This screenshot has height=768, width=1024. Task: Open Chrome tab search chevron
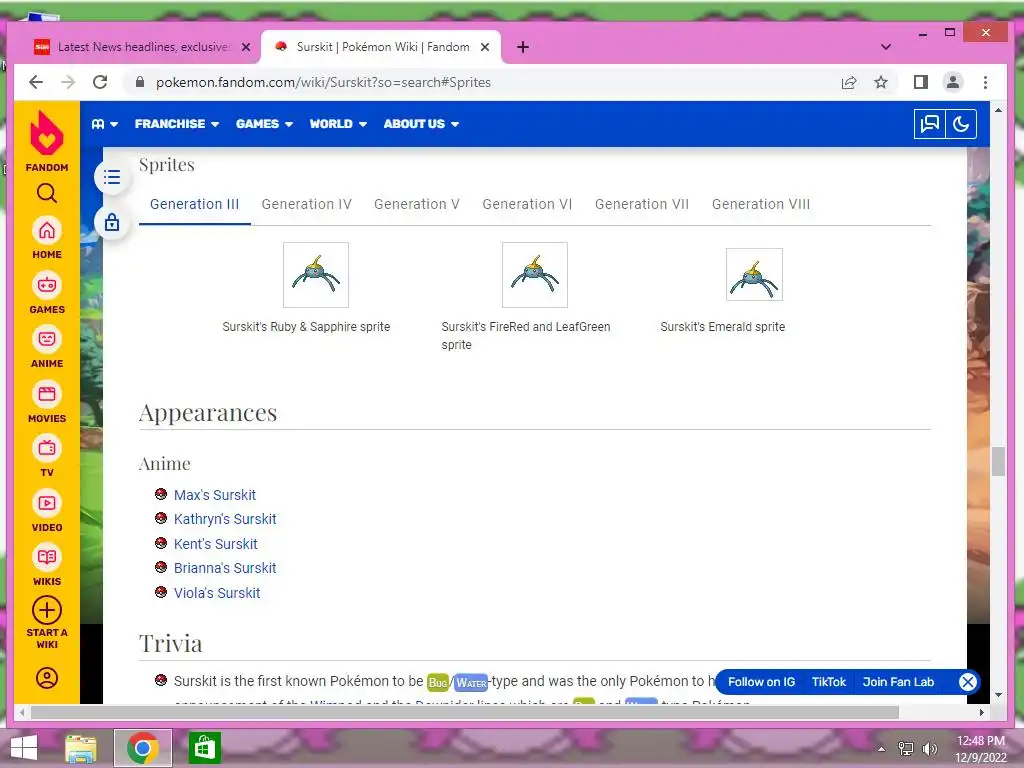(886, 47)
